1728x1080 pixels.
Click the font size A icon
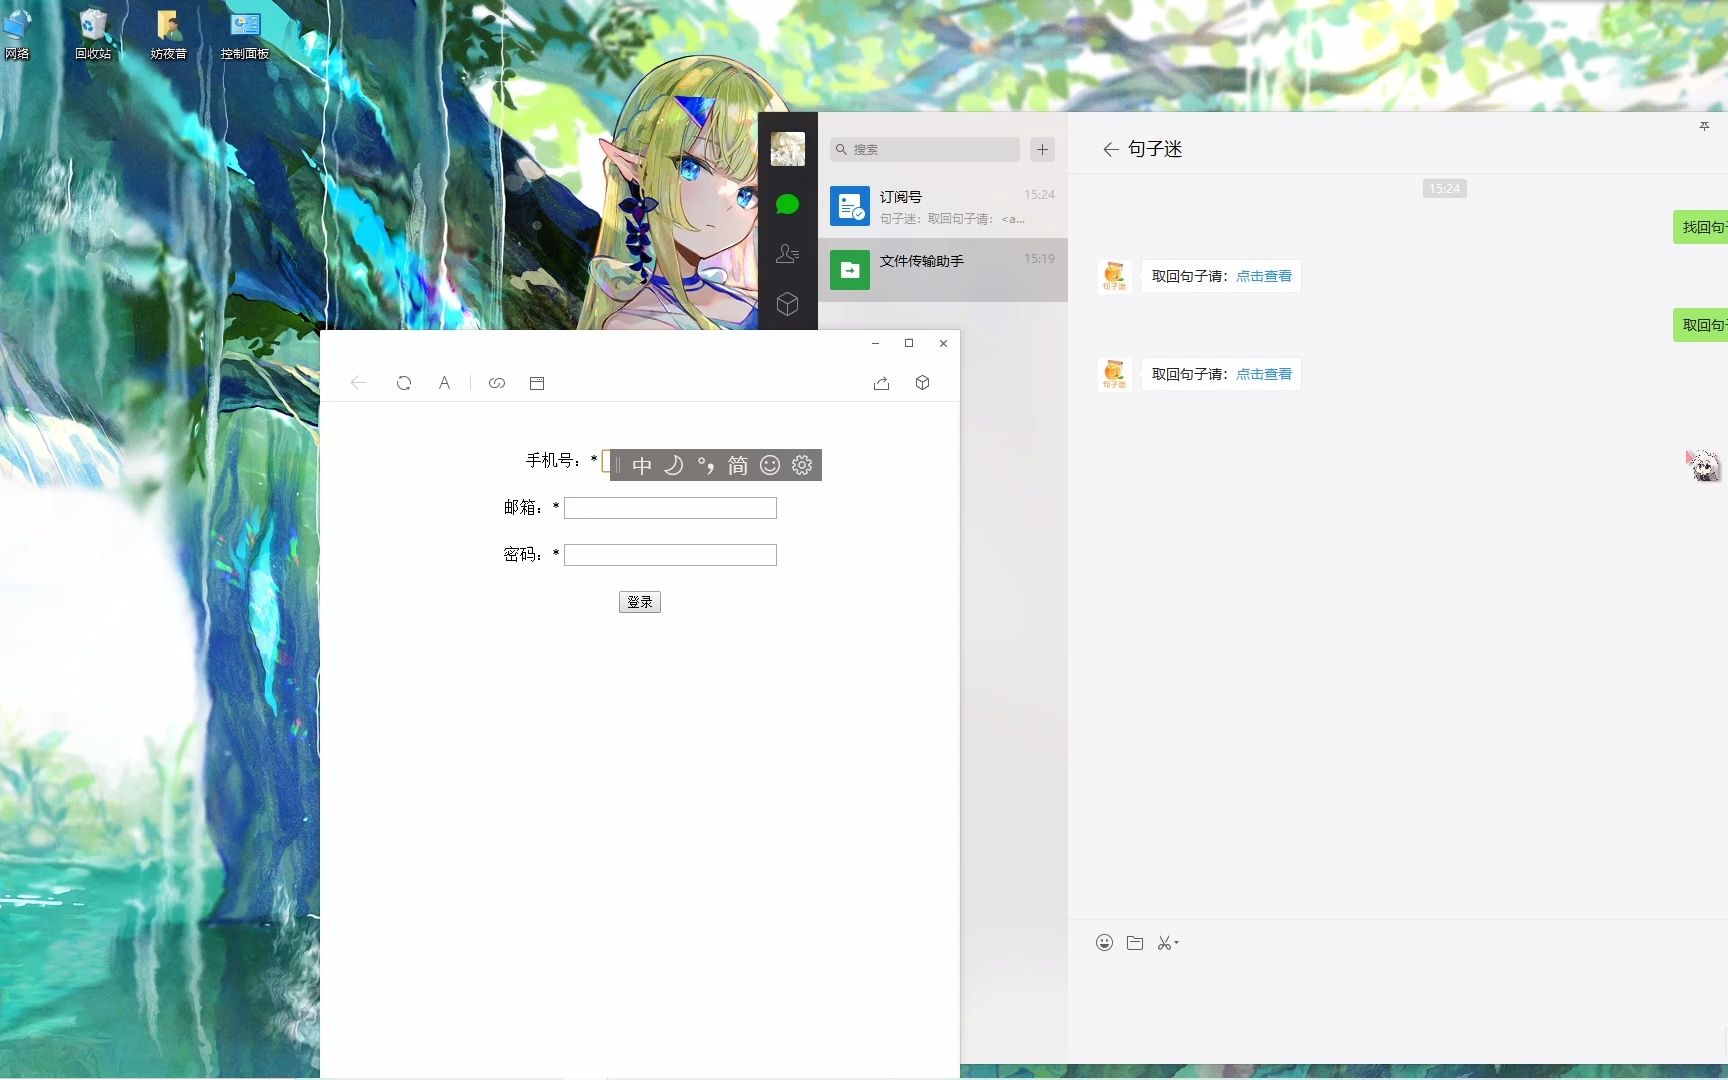pyautogui.click(x=444, y=383)
